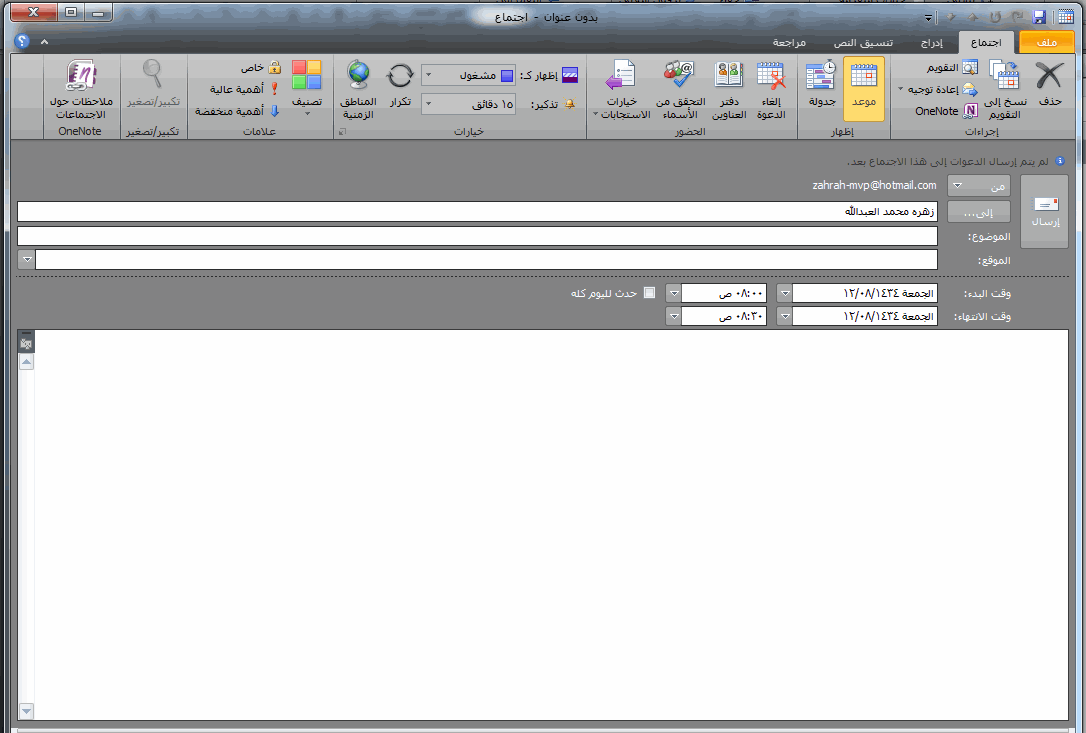Click Check Names (التحقق من الأسماء) icon
The image size is (1086, 733).
[679, 75]
